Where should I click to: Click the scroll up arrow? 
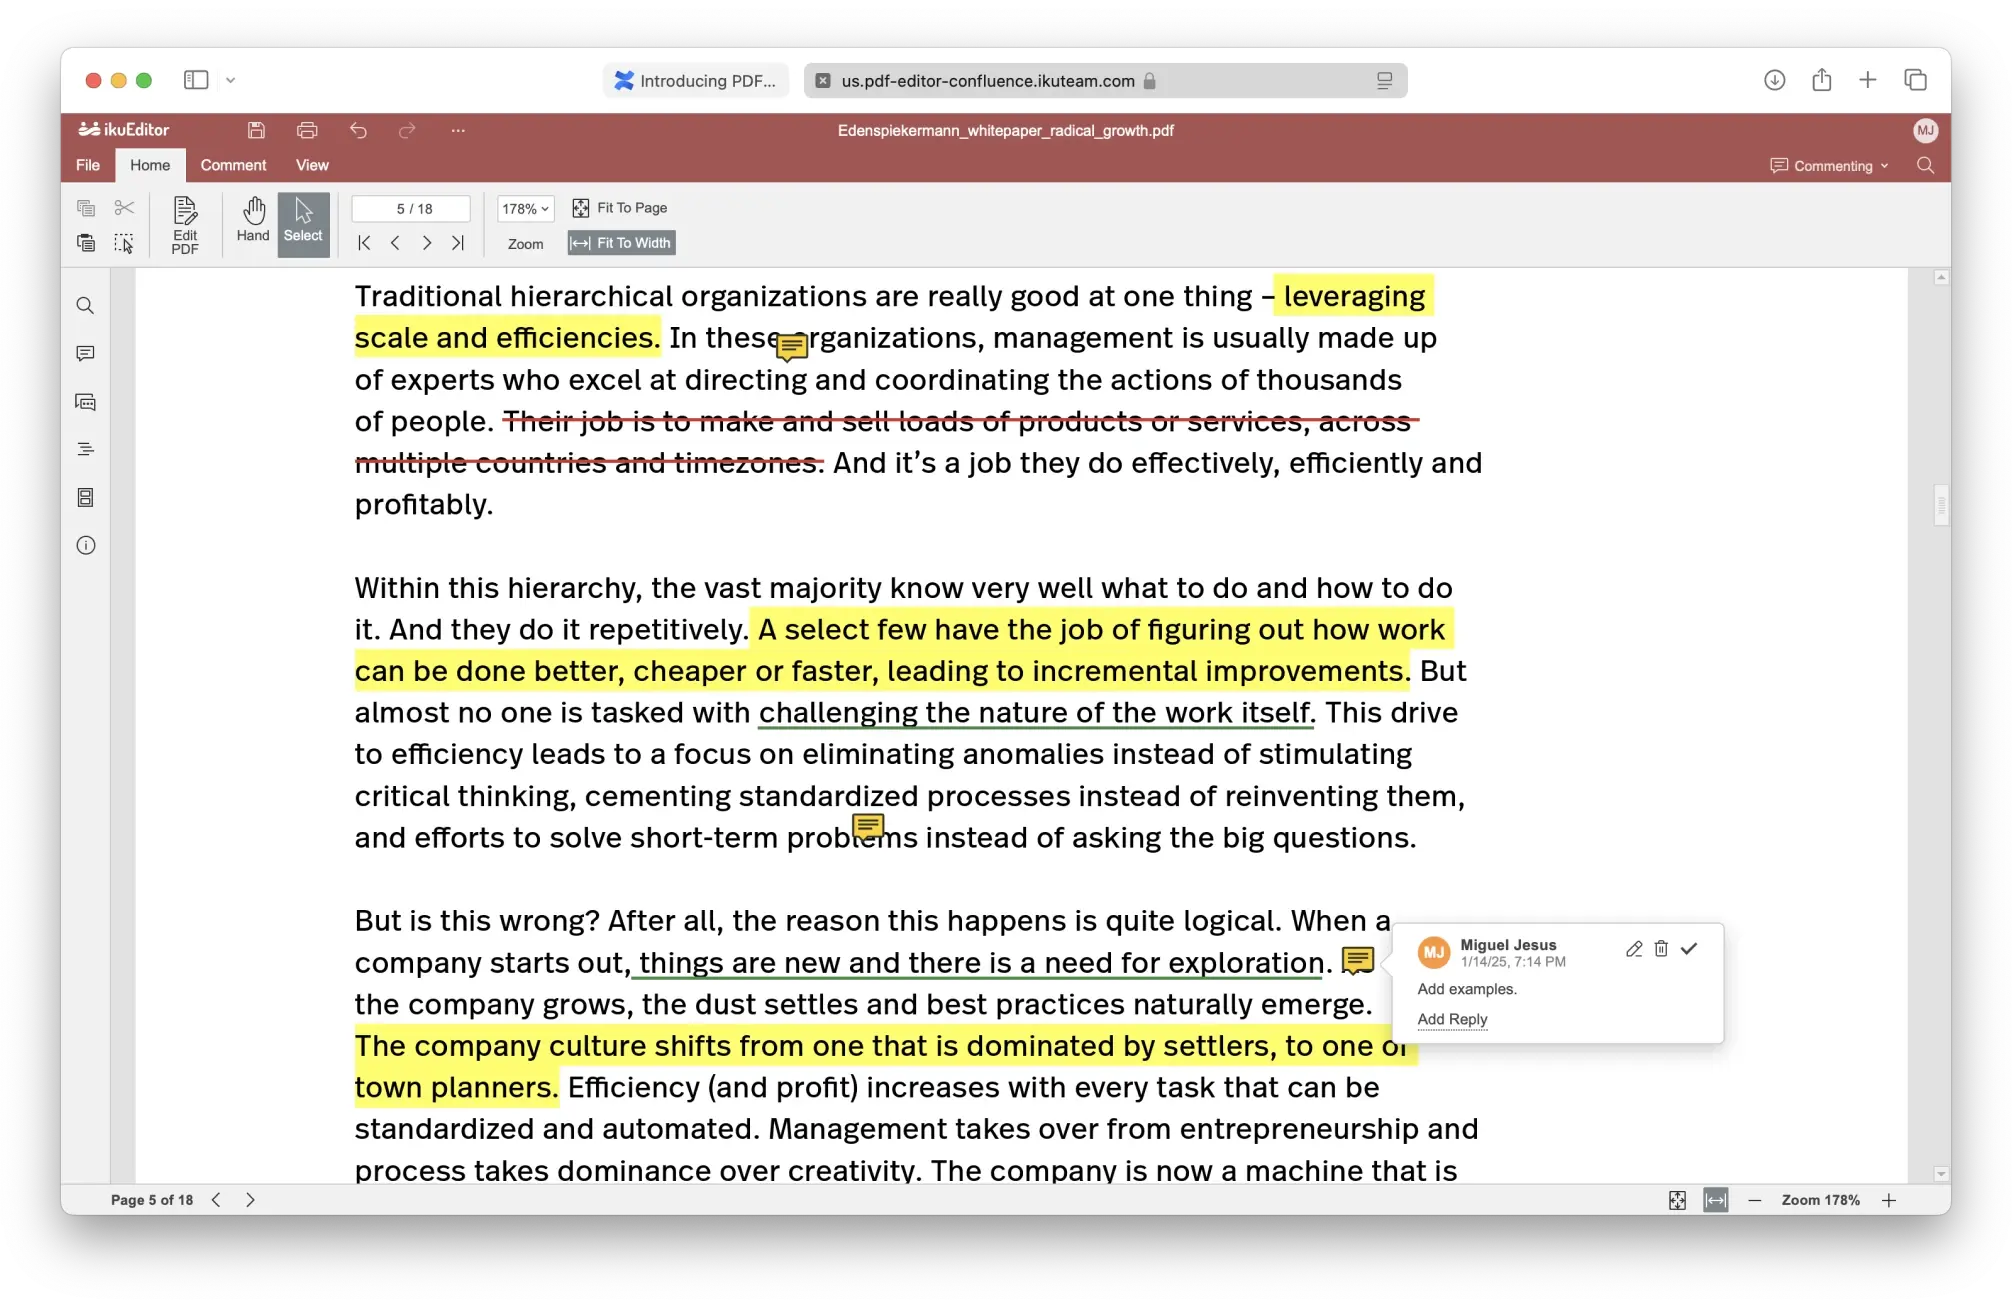(x=1941, y=278)
